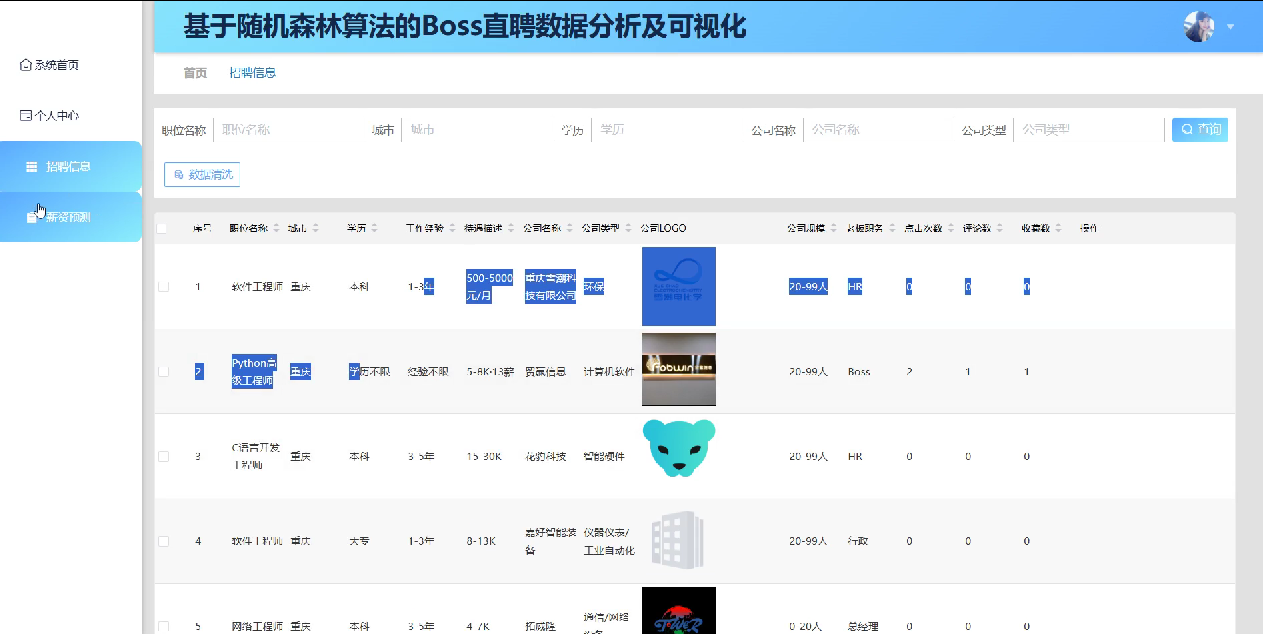Viewport: 1263px width, 634px height.
Task: Click the 数据清洗 button
Action: [x=201, y=174]
